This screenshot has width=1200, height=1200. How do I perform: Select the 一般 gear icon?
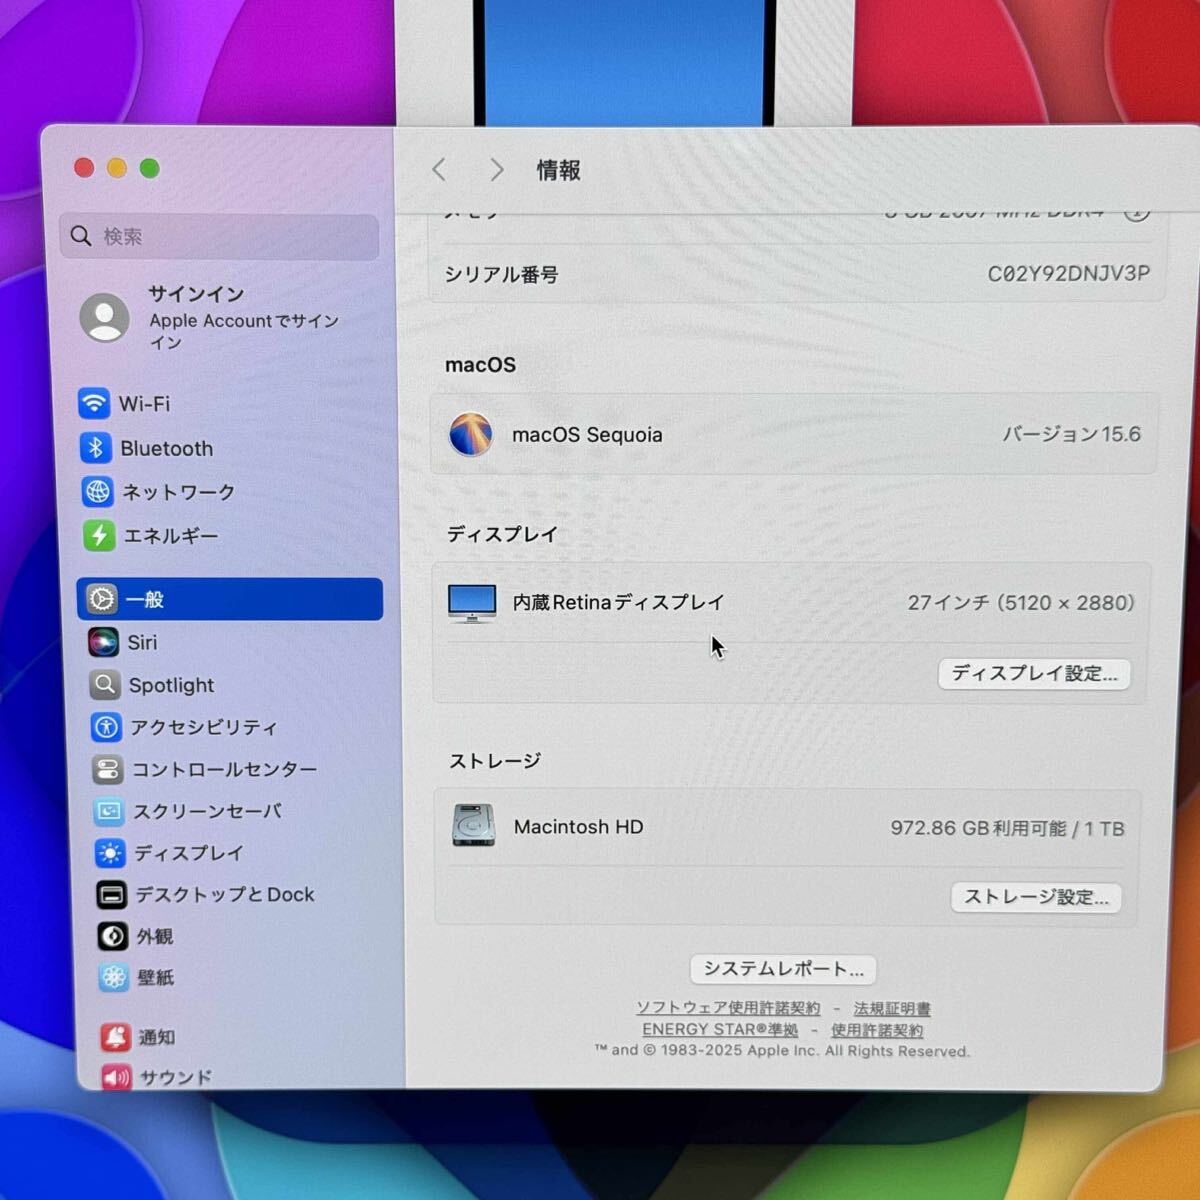coord(102,599)
